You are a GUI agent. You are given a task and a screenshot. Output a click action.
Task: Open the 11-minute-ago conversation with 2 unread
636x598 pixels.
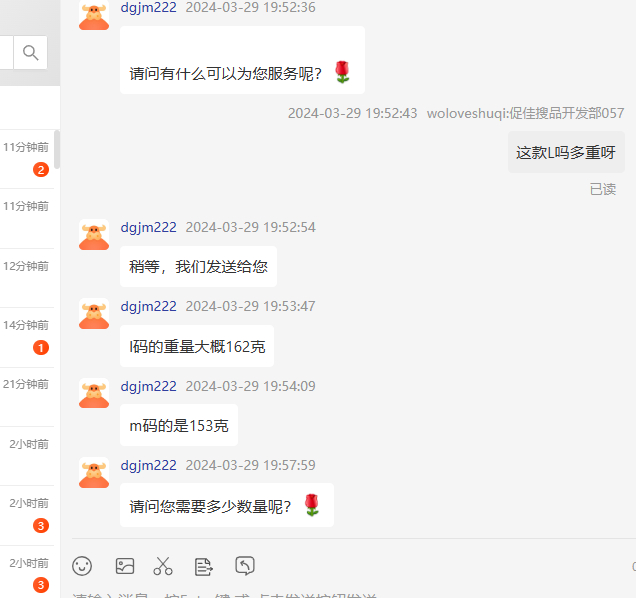click(x=27, y=159)
